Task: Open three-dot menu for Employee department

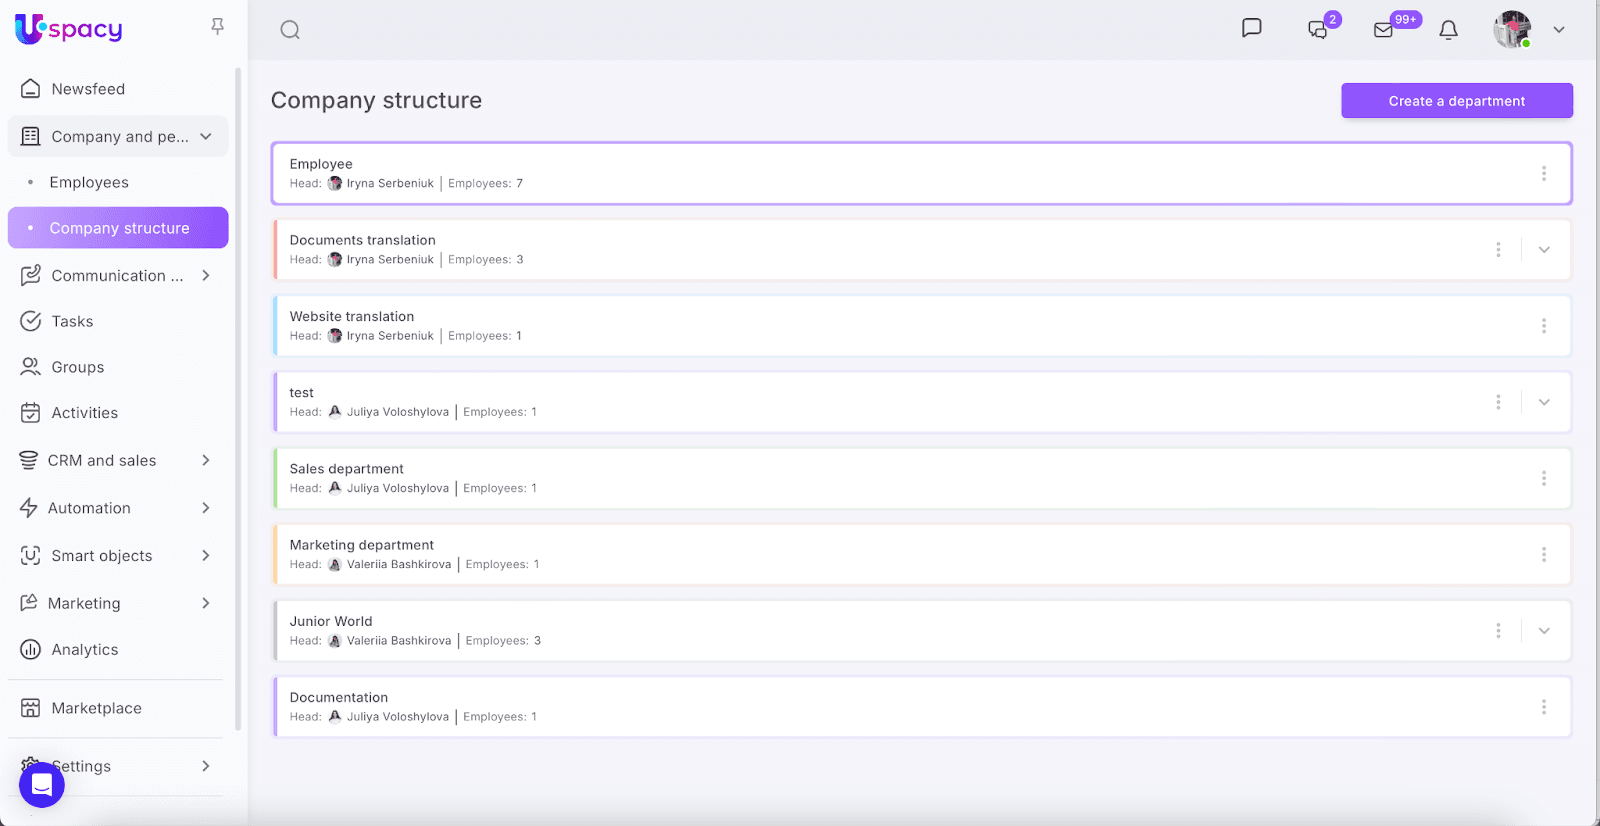Action: [x=1543, y=174]
